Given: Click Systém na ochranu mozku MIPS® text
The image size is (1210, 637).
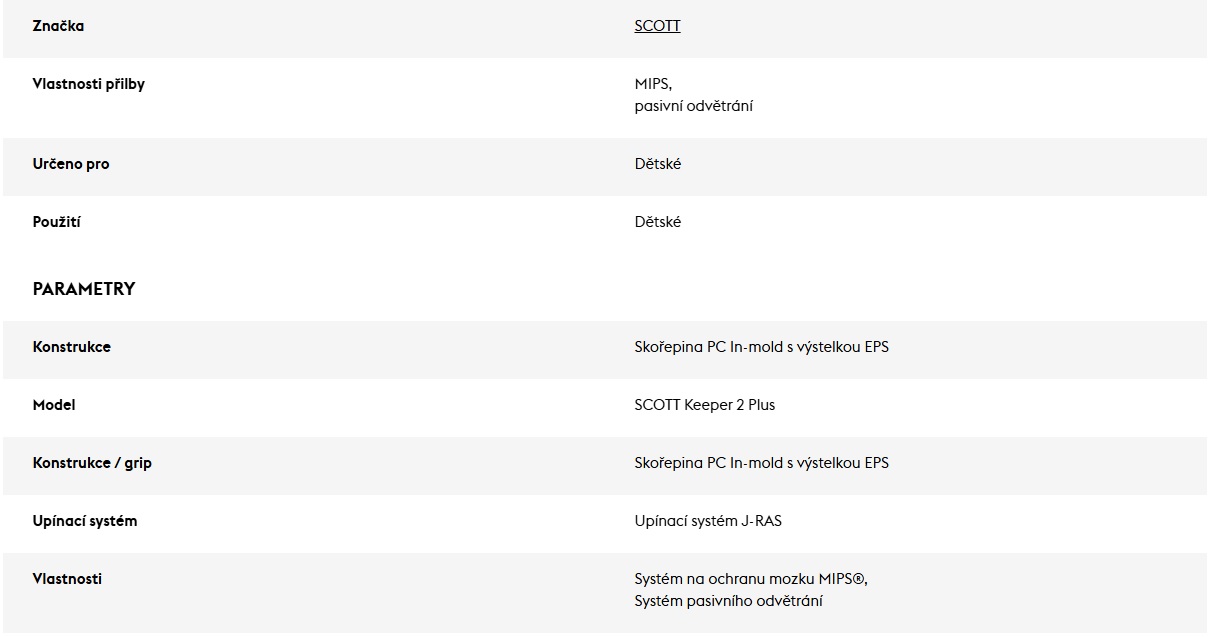Looking at the screenshot, I should coord(750,579).
